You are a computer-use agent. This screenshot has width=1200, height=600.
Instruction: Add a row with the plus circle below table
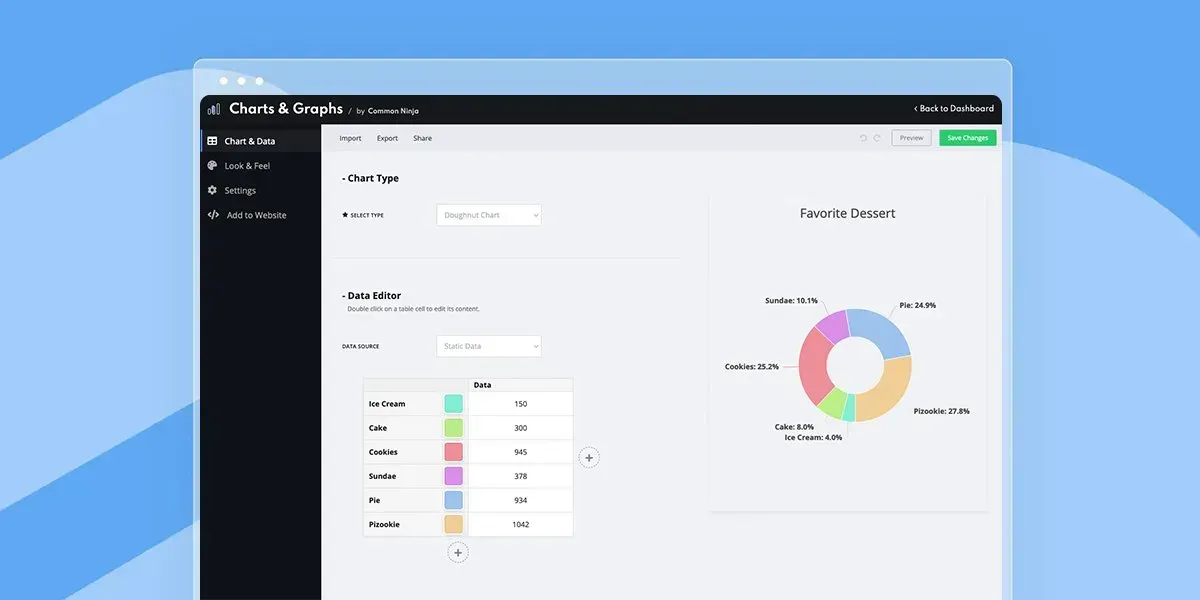coord(458,552)
